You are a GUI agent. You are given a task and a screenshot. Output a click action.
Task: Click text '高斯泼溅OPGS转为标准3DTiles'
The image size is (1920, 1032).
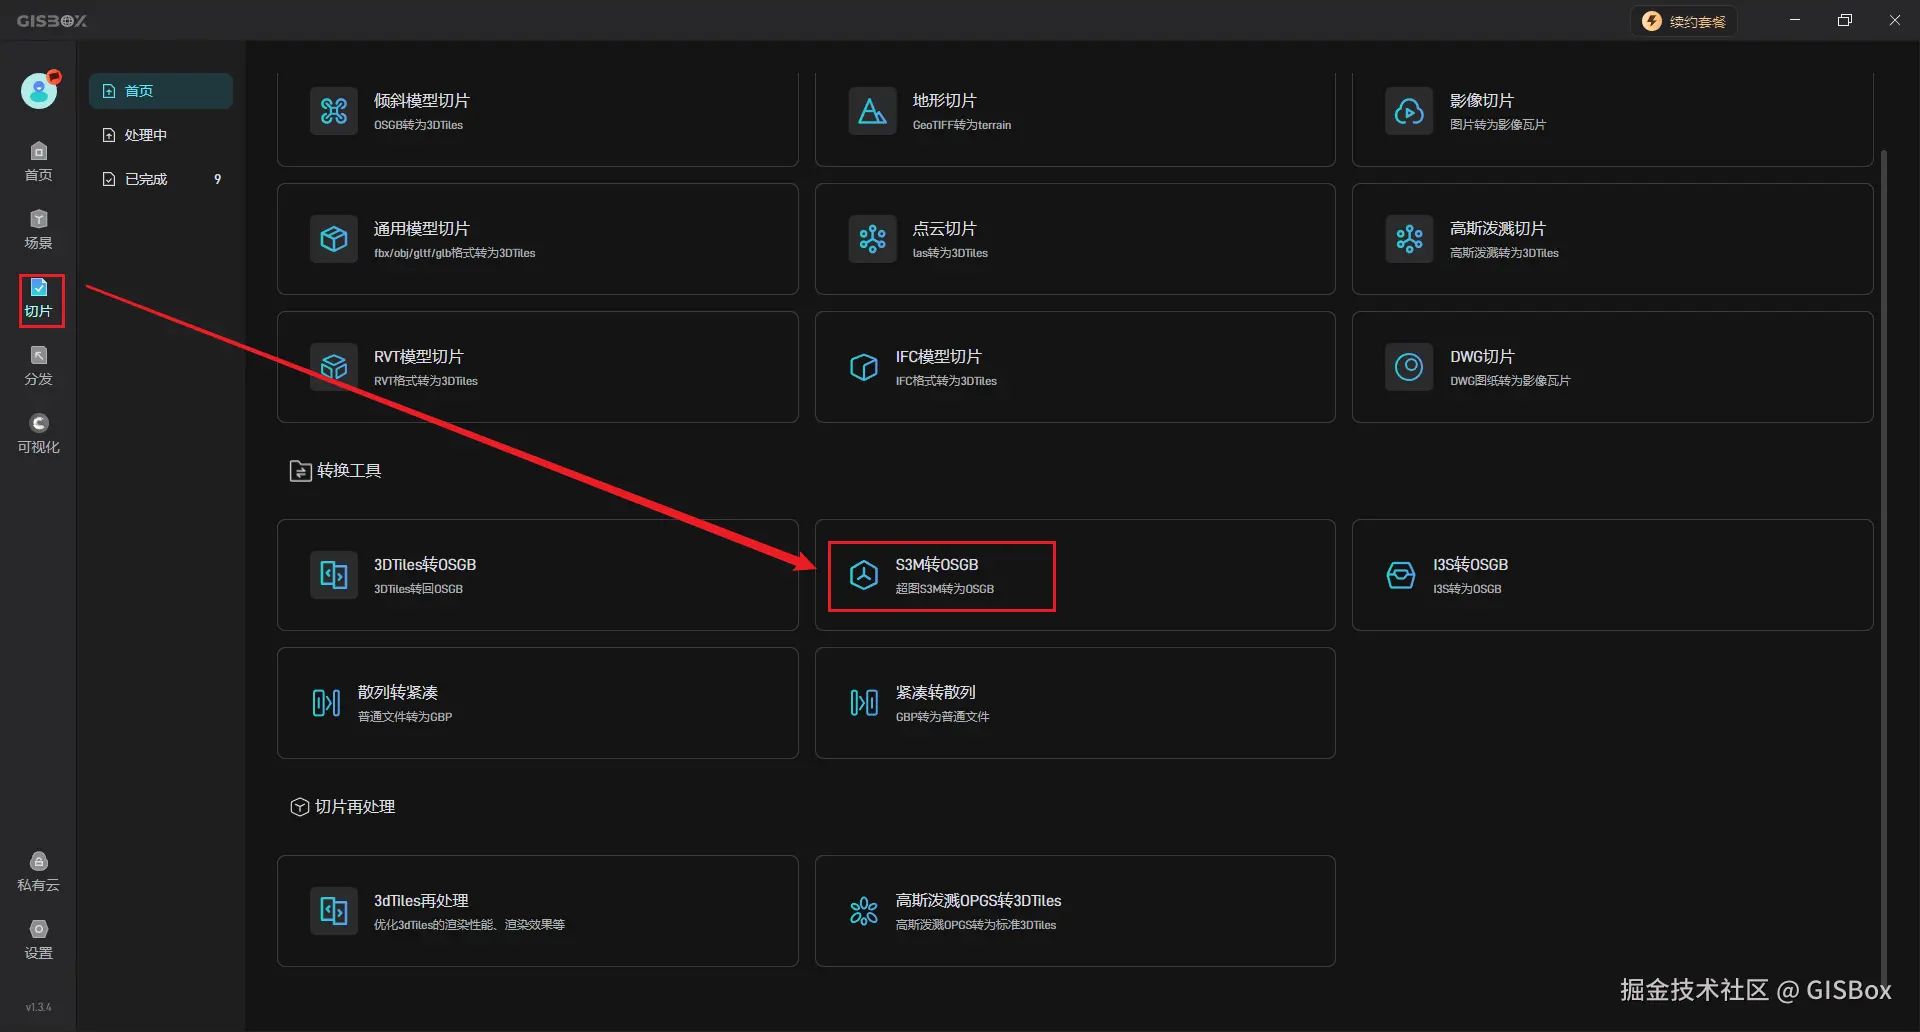tap(976, 925)
